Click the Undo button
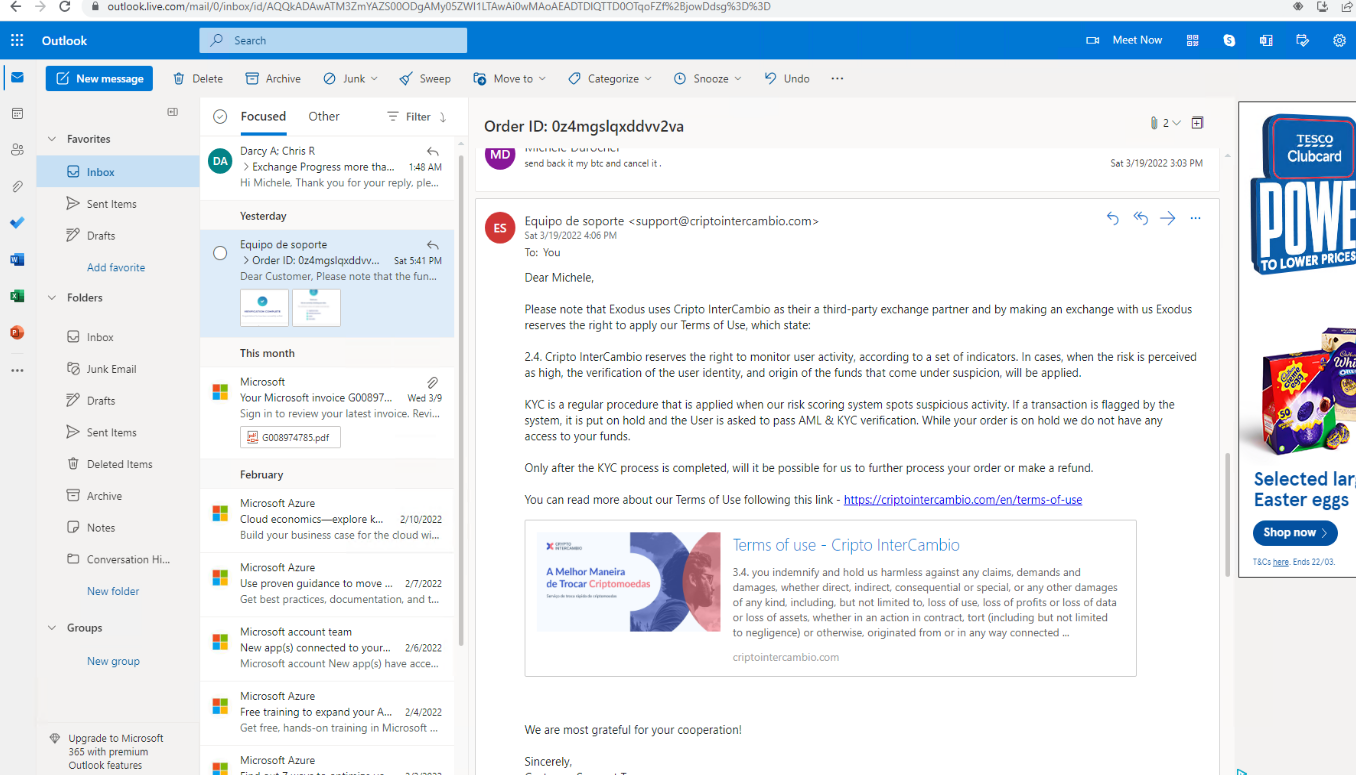The width and height of the screenshot is (1356, 775). click(787, 79)
